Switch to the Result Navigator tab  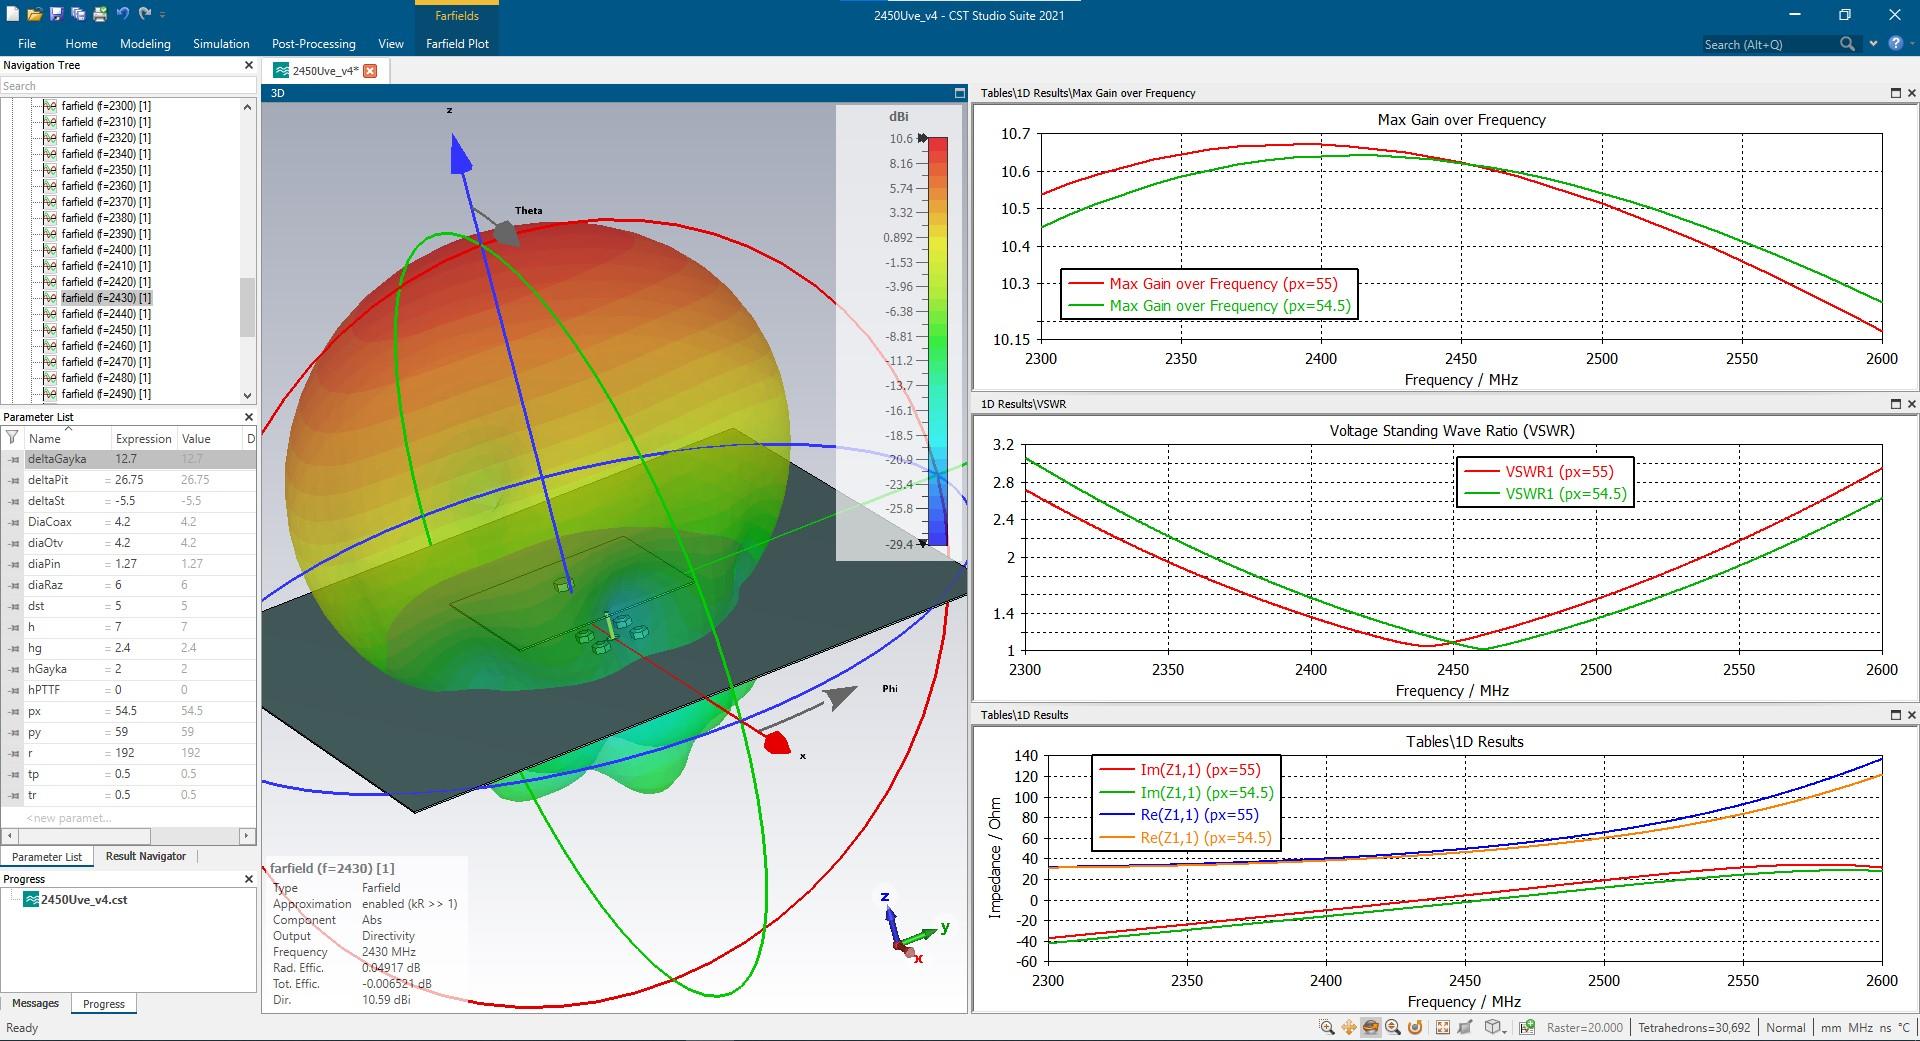pyautogui.click(x=146, y=856)
